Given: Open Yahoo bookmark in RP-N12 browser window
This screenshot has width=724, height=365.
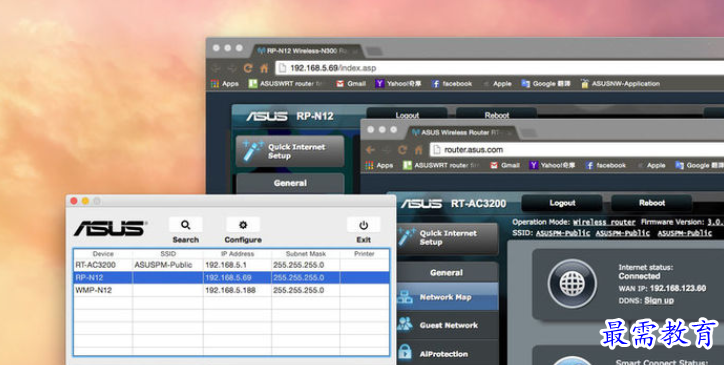Looking at the screenshot, I should 398,84.
